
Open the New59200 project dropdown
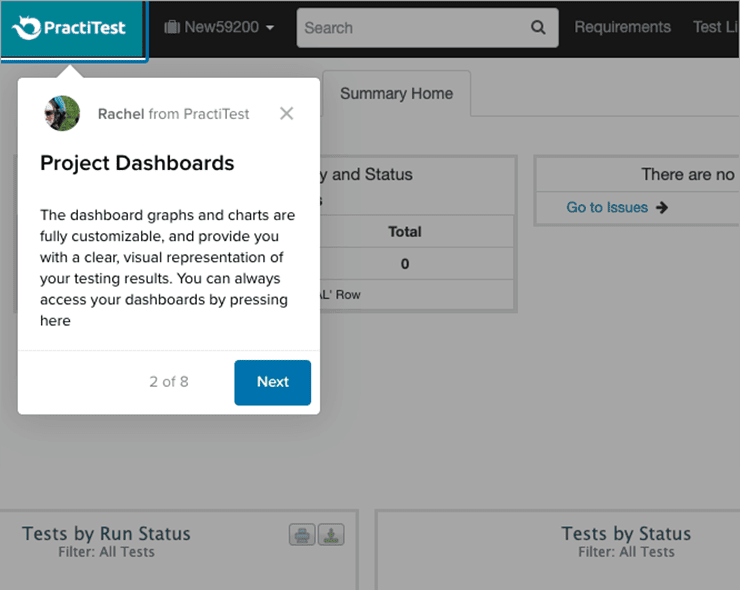(219, 27)
